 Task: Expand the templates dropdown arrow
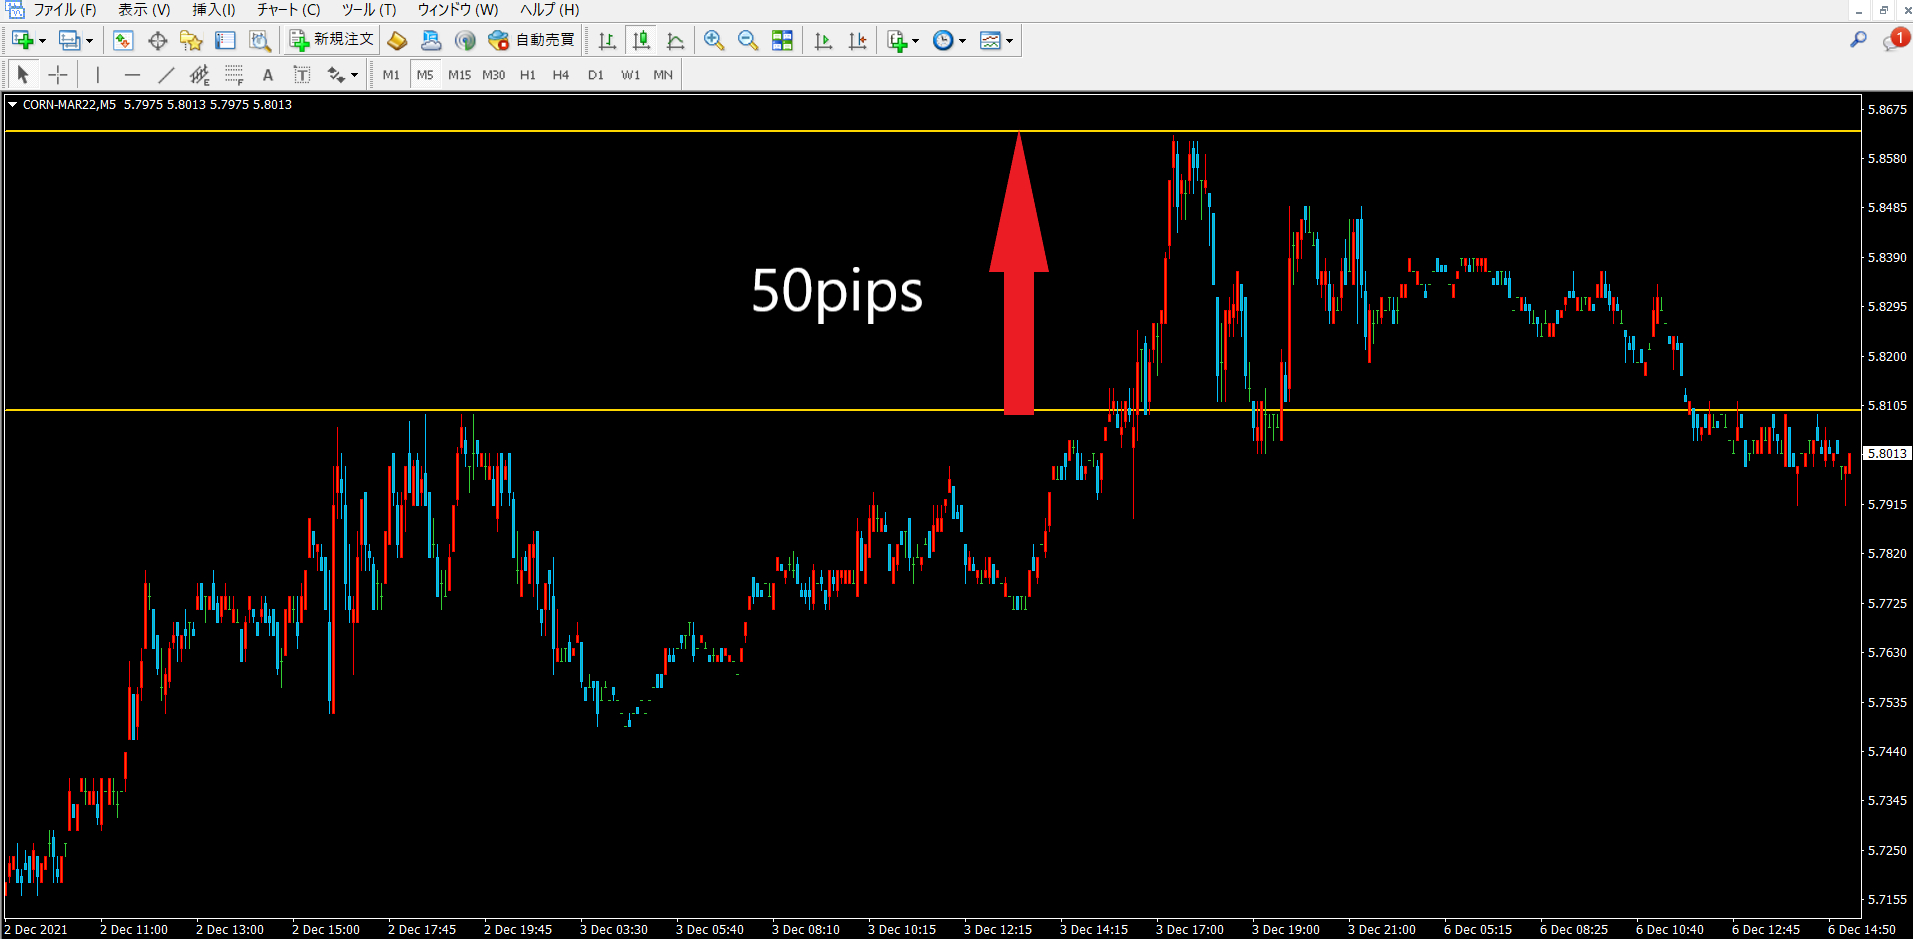tap(1009, 41)
